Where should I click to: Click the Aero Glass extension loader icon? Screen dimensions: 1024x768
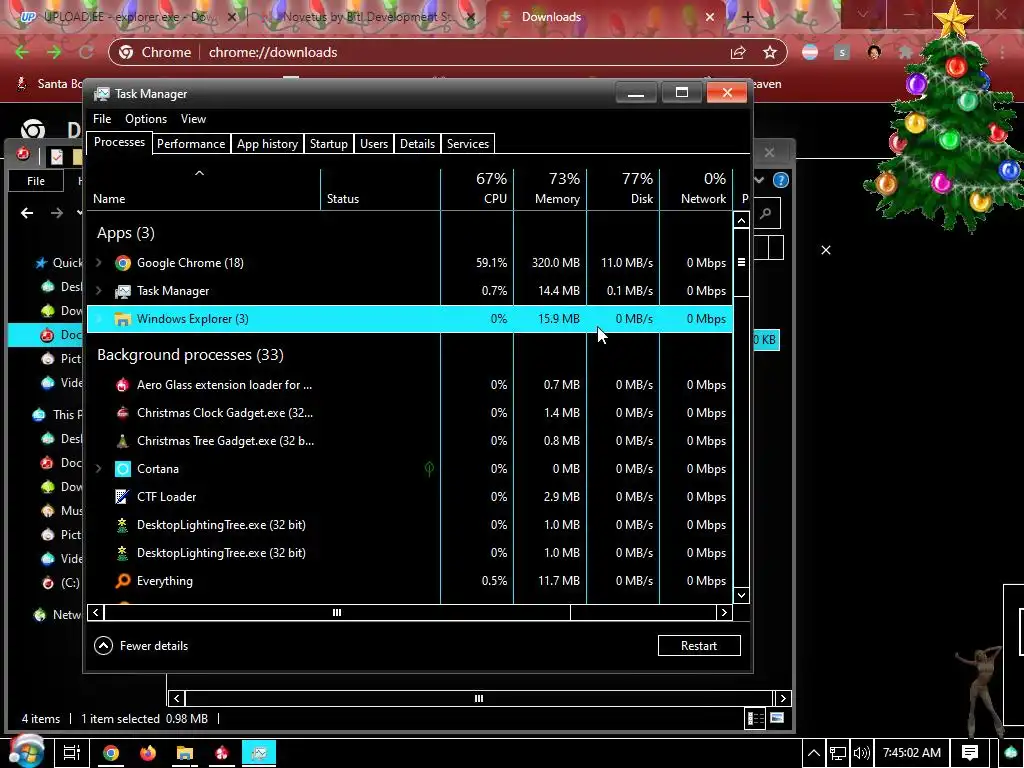click(x=122, y=385)
